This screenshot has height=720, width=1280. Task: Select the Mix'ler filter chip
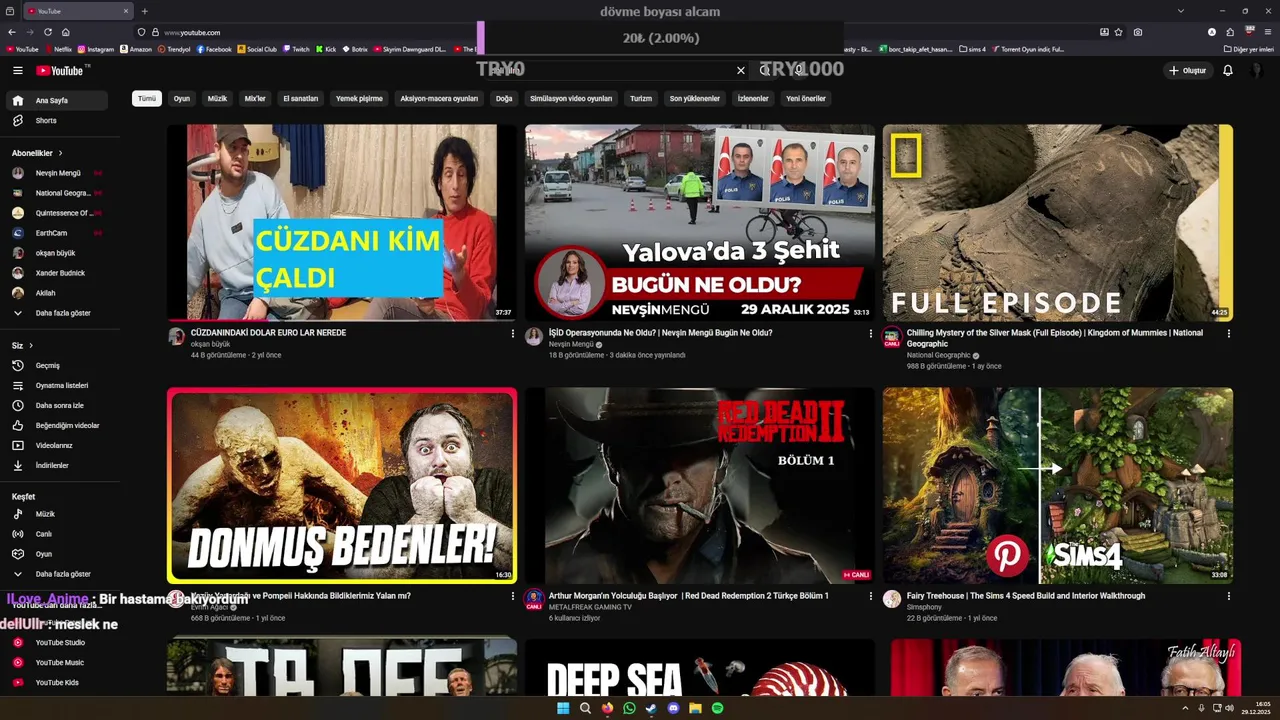click(255, 99)
